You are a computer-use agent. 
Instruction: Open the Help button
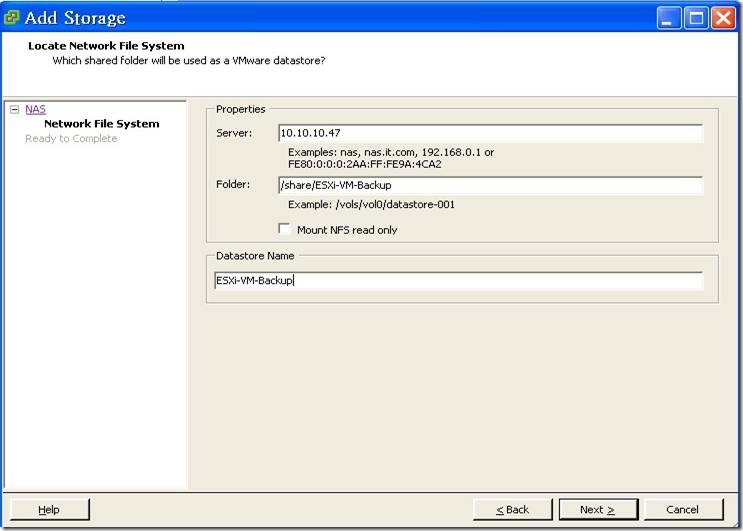click(49, 510)
